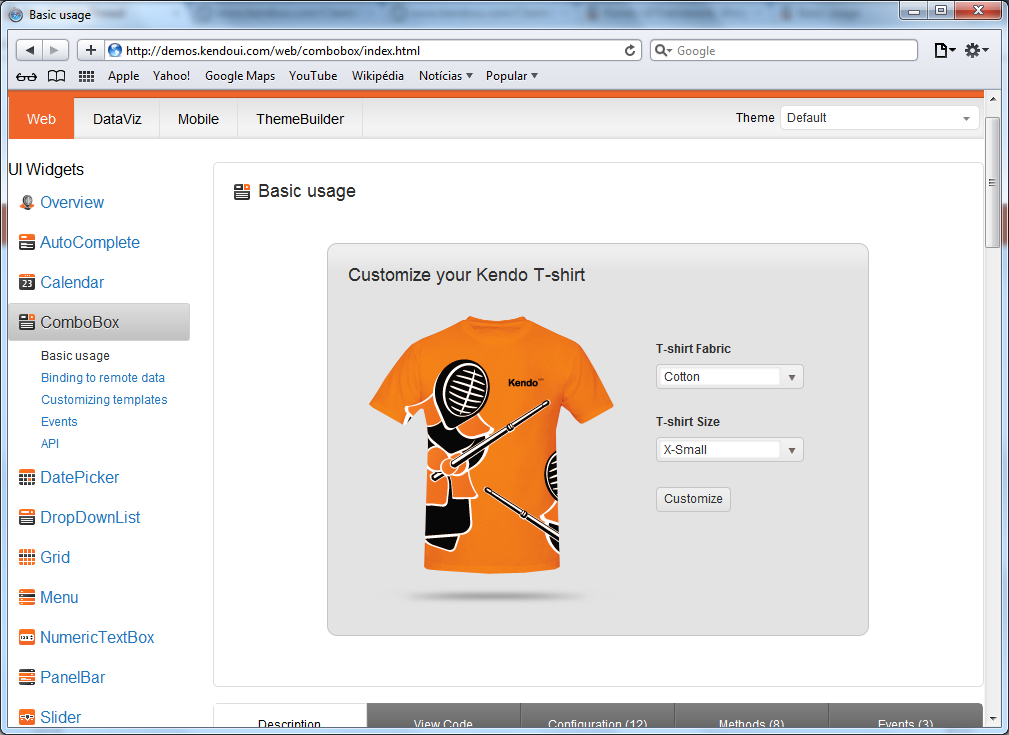Open the Reading List glasses icon
Screen dimensions: 1009x735
pos(26,77)
